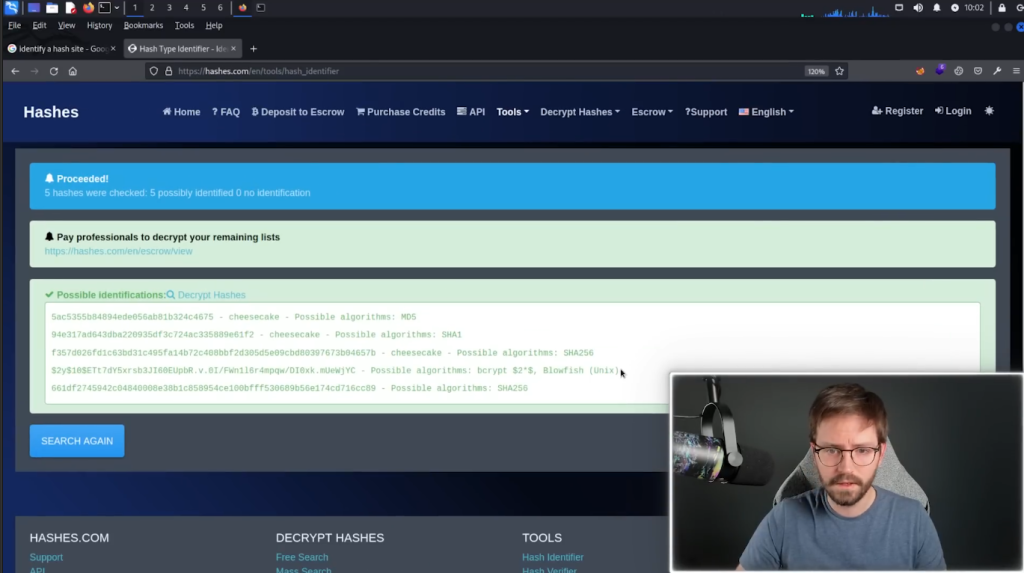Select the SHA1 cheesecake result line
1024x573 pixels.
point(256,335)
